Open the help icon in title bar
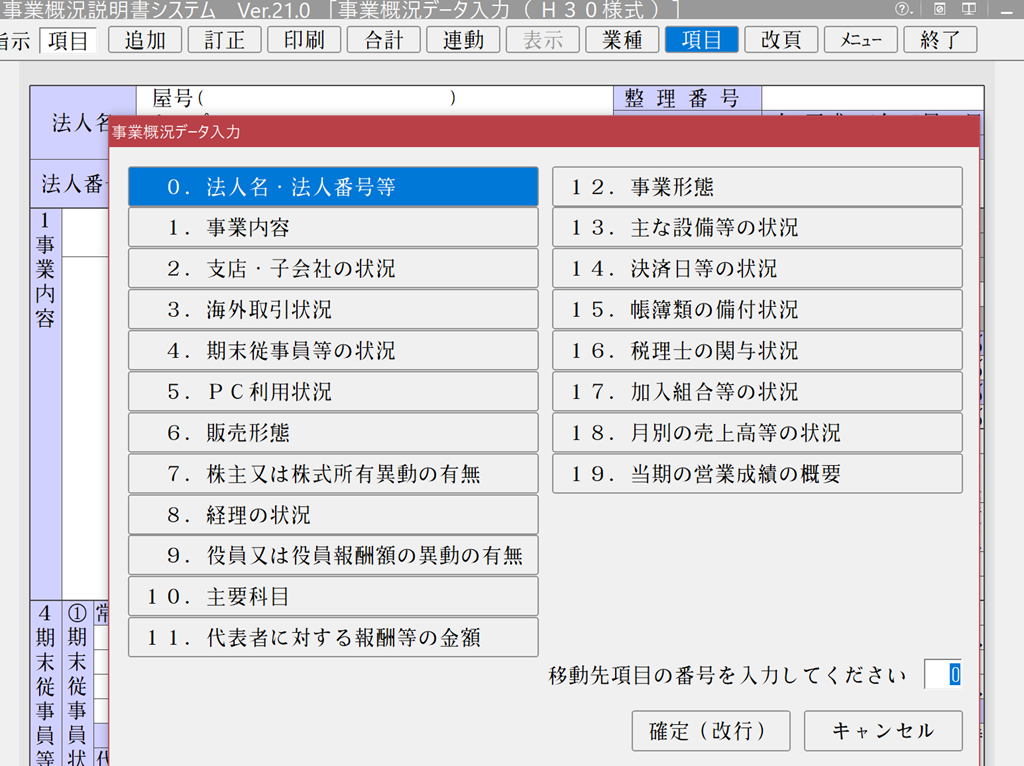1024x766 pixels. pos(902,9)
